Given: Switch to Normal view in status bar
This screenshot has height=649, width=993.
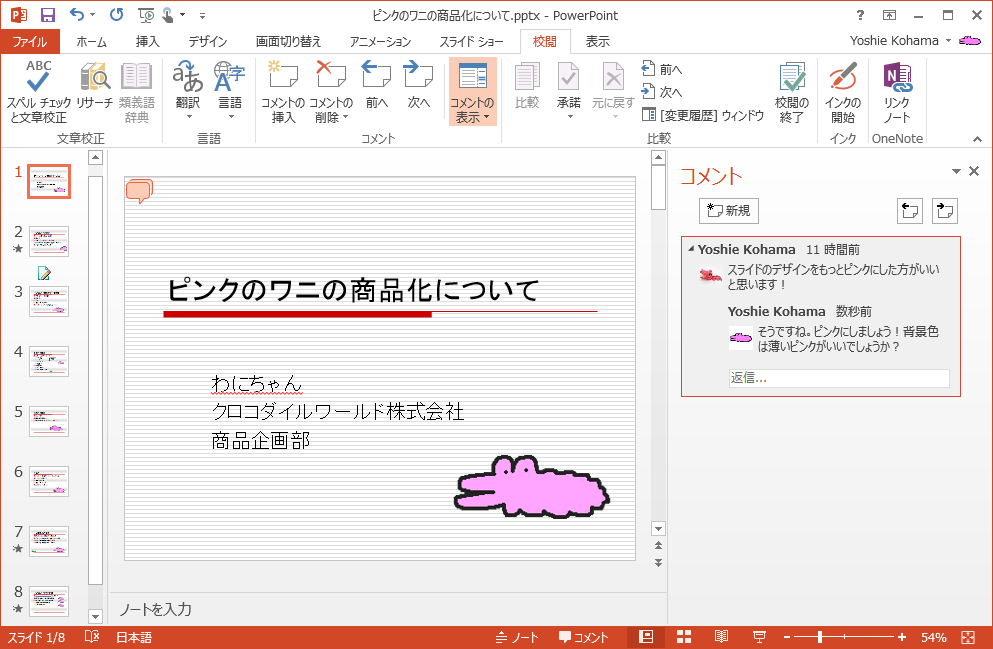Looking at the screenshot, I should (646, 636).
